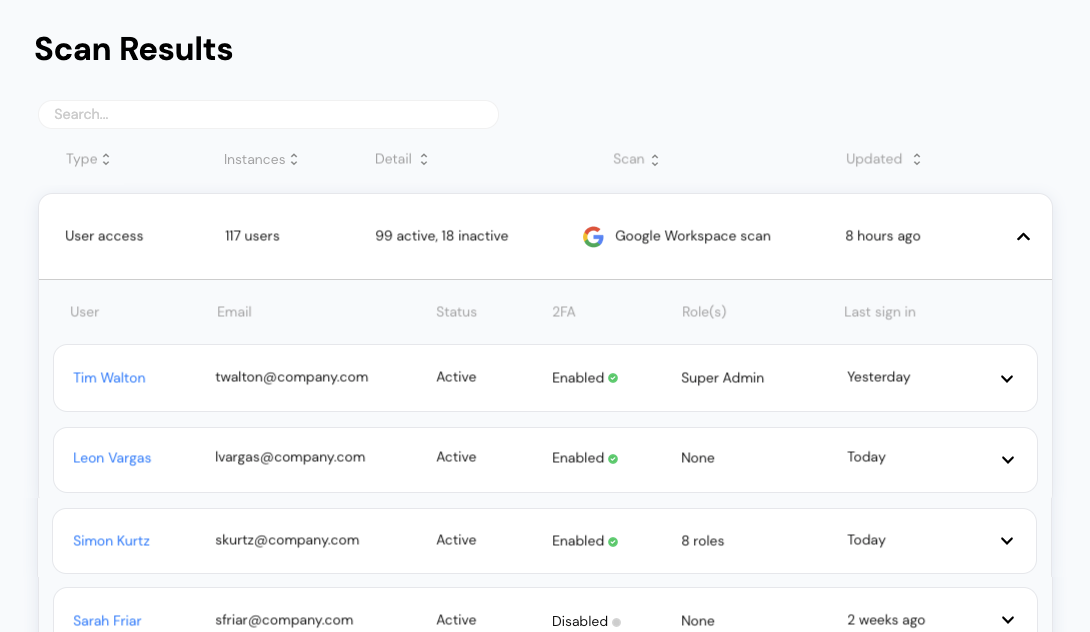Expand Tim Walton row details
Image resolution: width=1090 pixels, height=632 pixels.
tap(1007, 379)
